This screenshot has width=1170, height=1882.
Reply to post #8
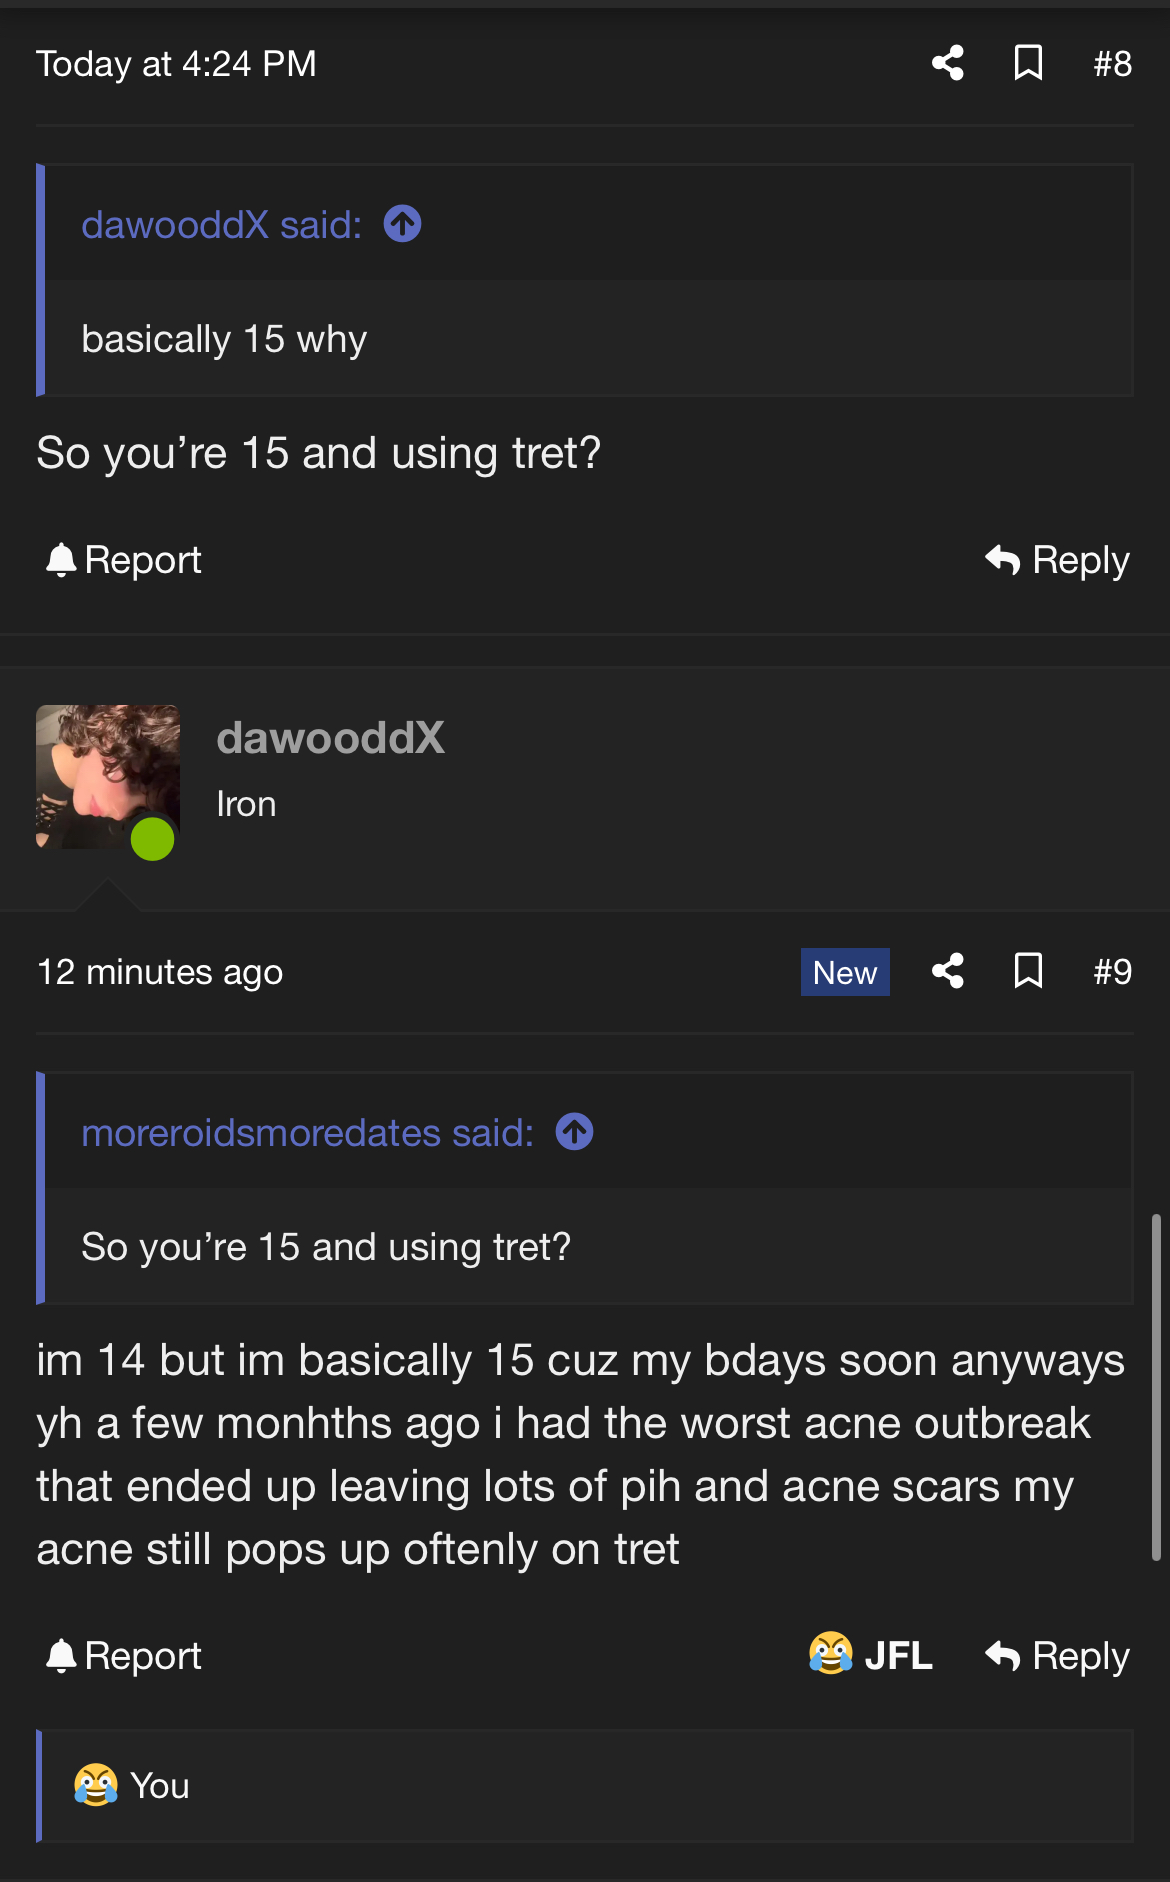[1058, 560]
